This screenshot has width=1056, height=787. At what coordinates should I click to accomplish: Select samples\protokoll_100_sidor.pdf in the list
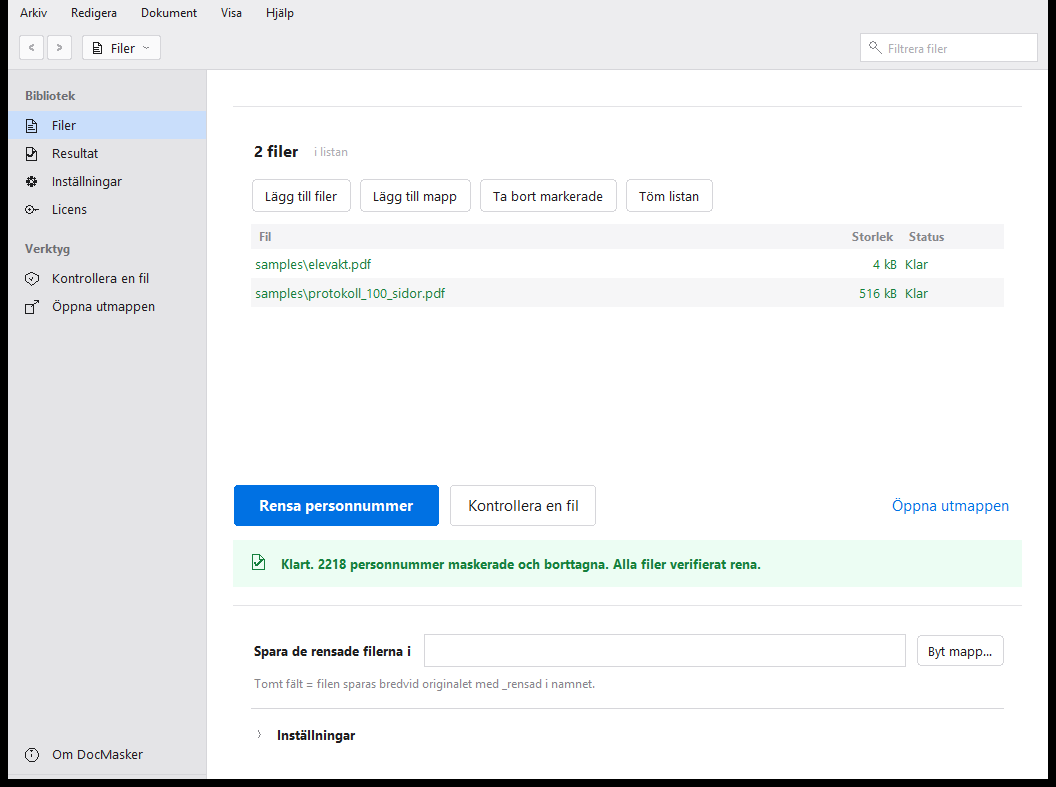point(627,294)
